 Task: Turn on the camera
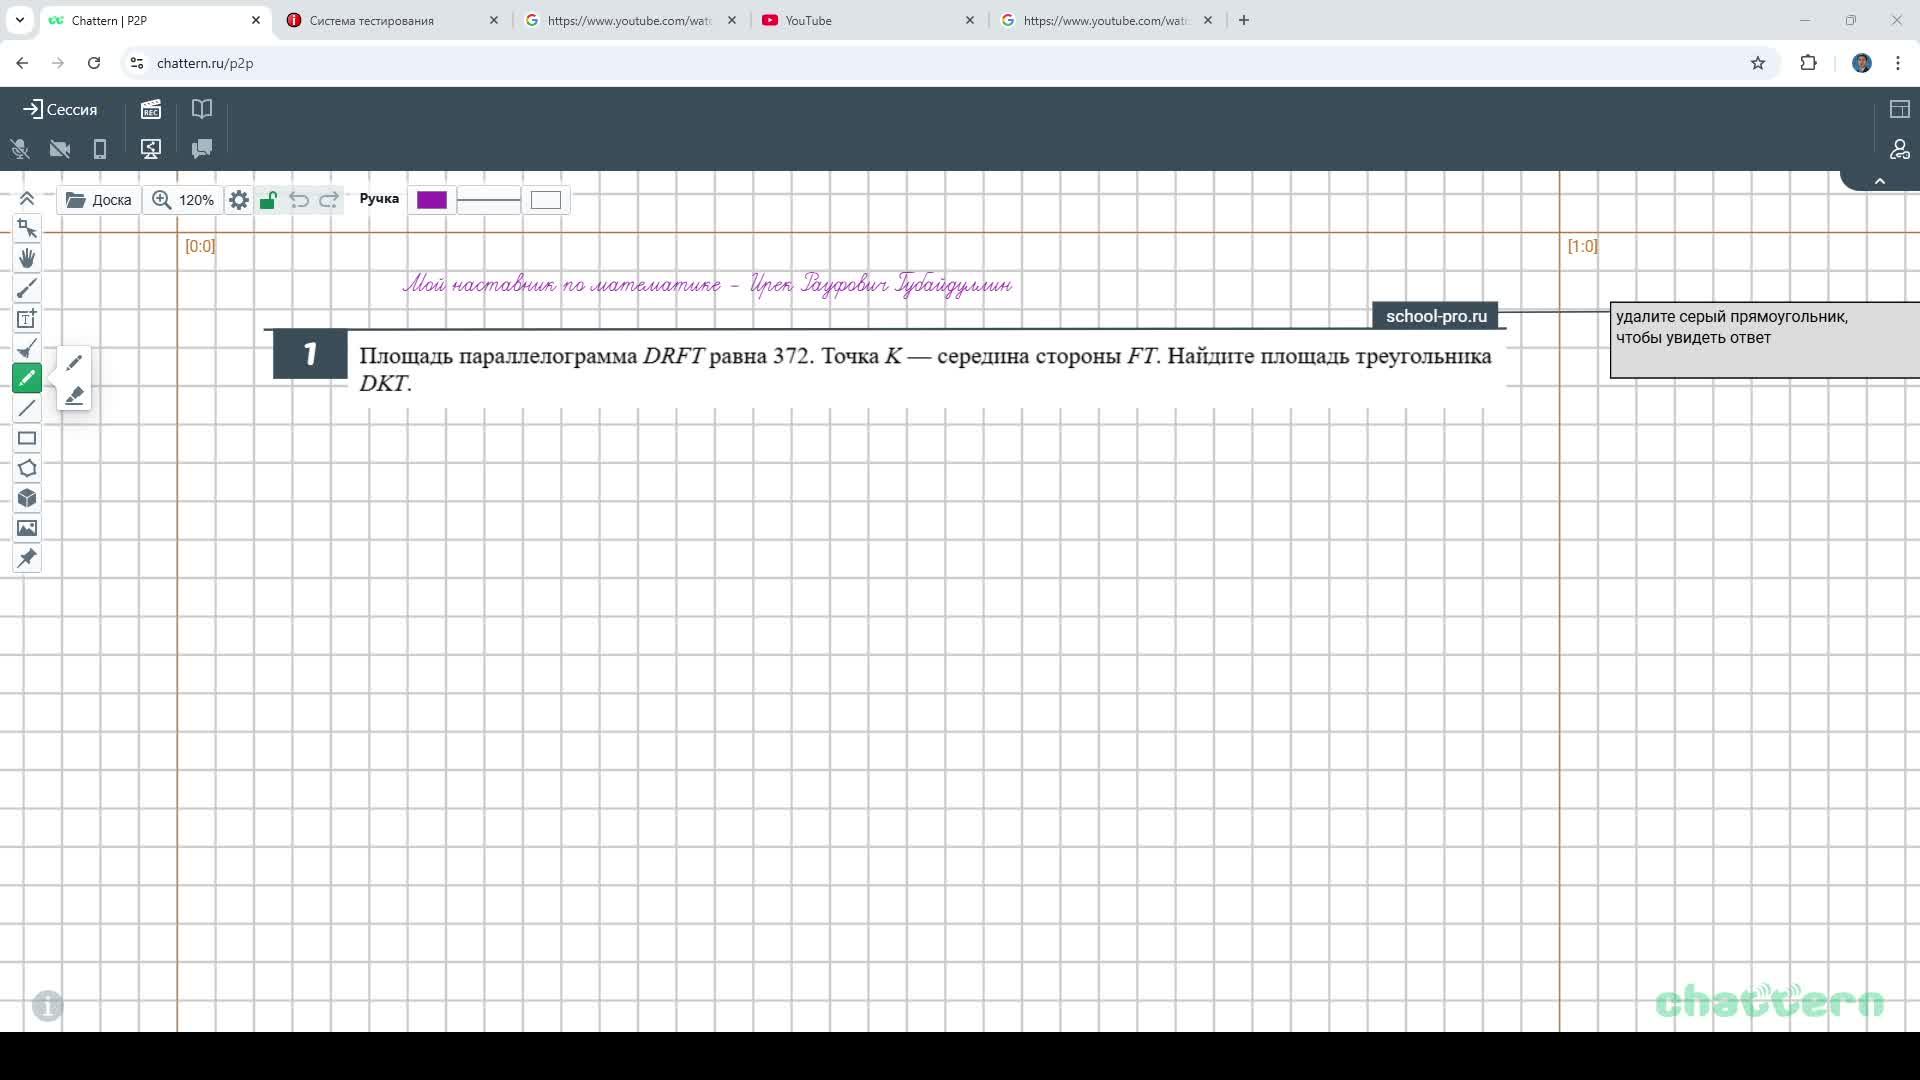pos(60,149)
